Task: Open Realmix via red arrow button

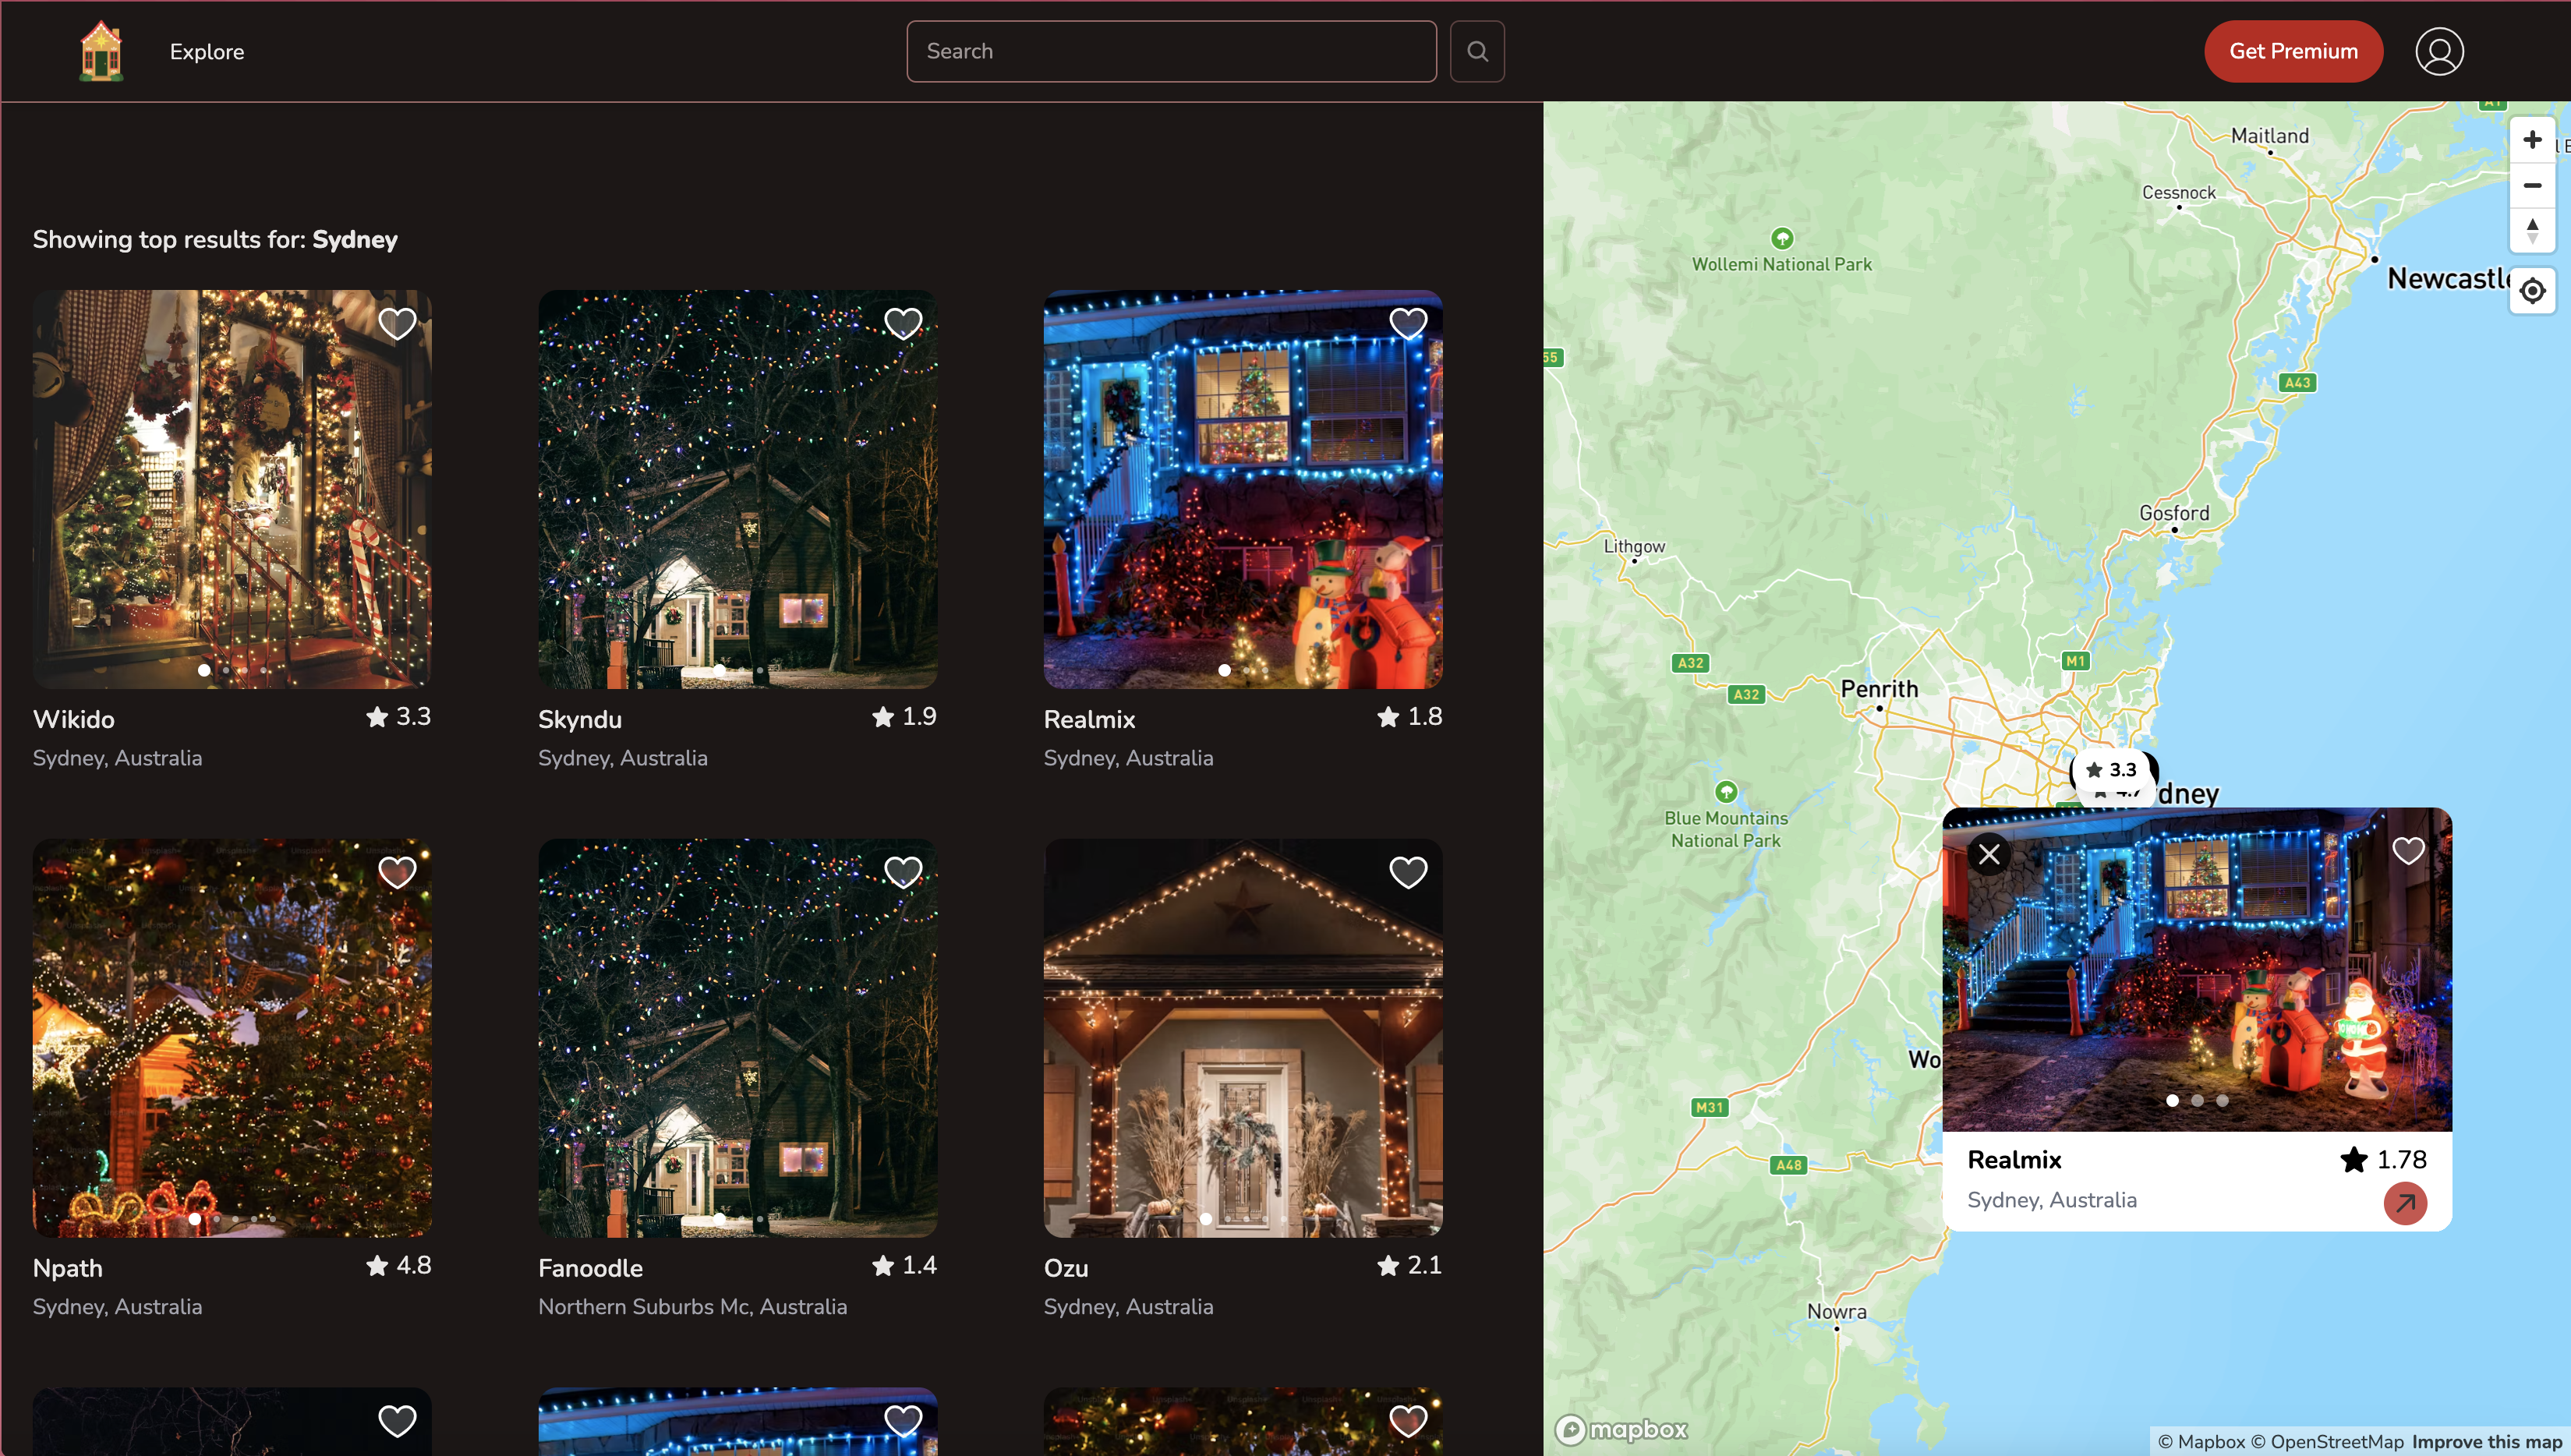Action: tap(2405, 1203)
